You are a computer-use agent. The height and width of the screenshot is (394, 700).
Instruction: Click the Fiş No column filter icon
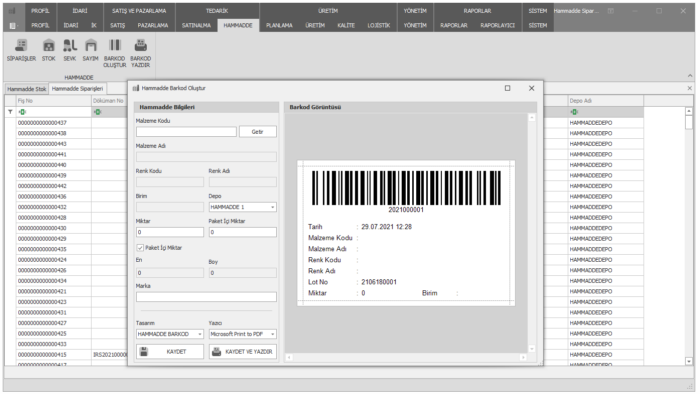click(22, 112)
